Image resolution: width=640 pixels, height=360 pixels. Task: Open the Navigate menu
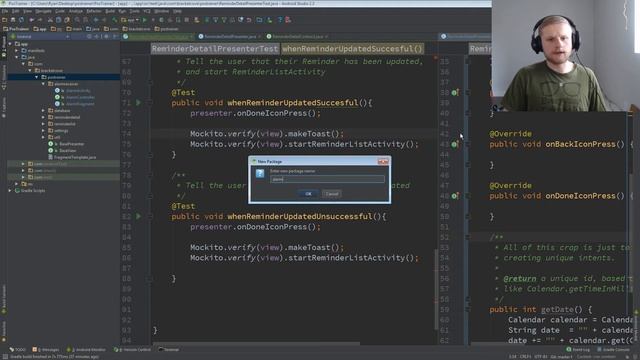[x=43, y=11]
